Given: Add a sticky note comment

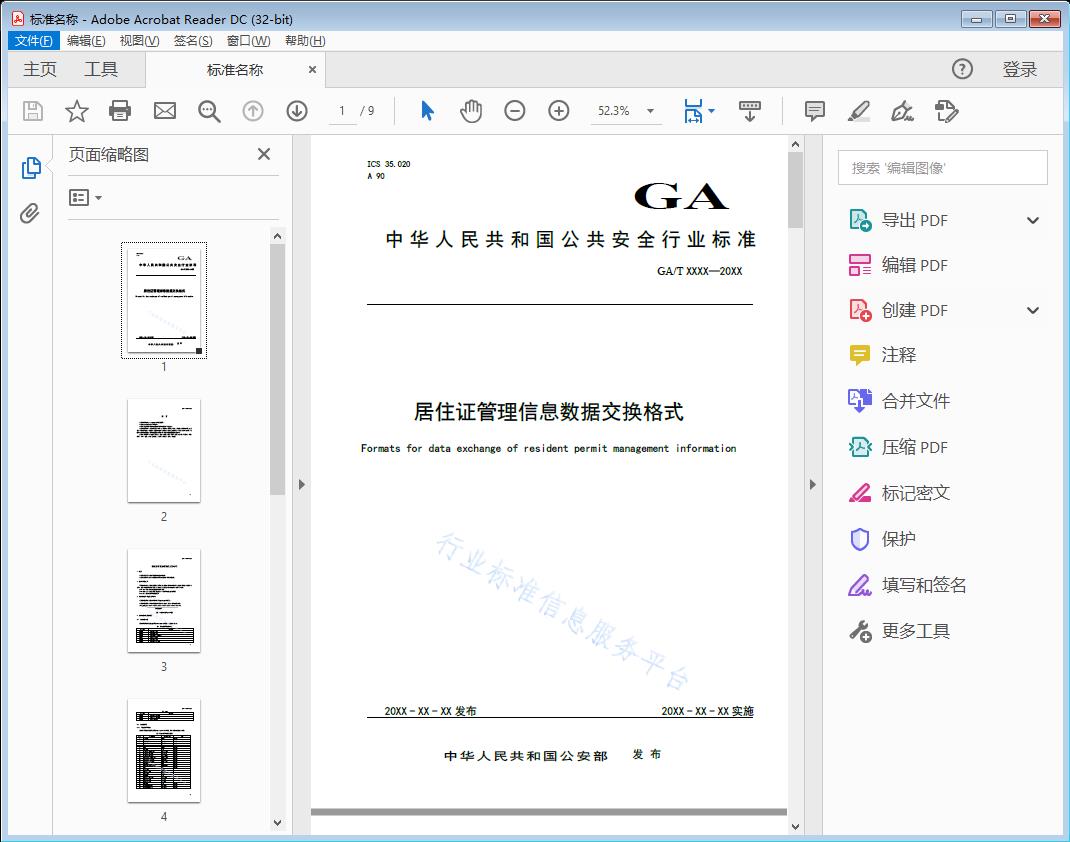Looking at the screenshot, I should click(x=815, y=111).
